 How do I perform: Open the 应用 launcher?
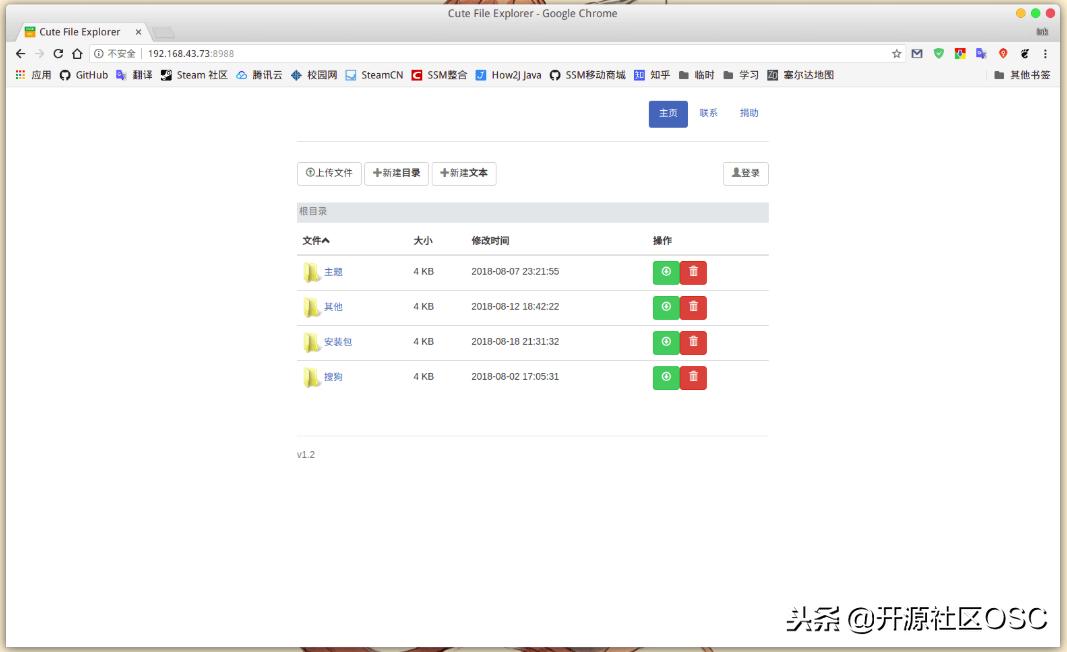tap(40, 74)
